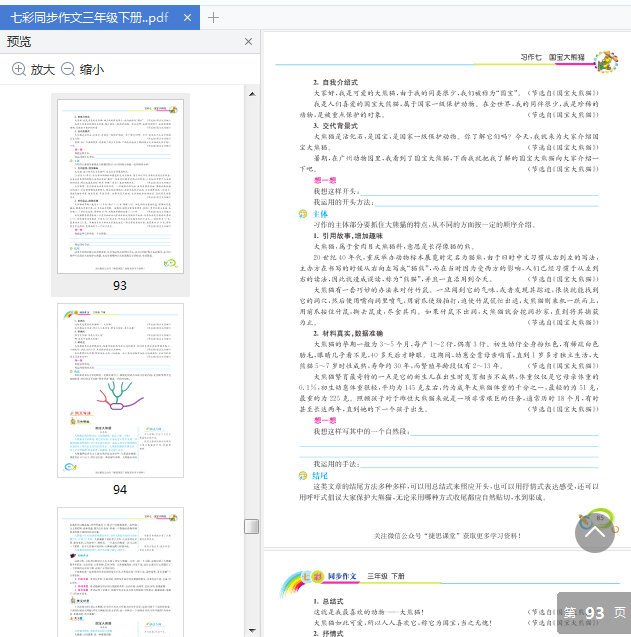
Task: Click the first 想一想 heading above 我想这样开头
Action: (x=325, y=180)
